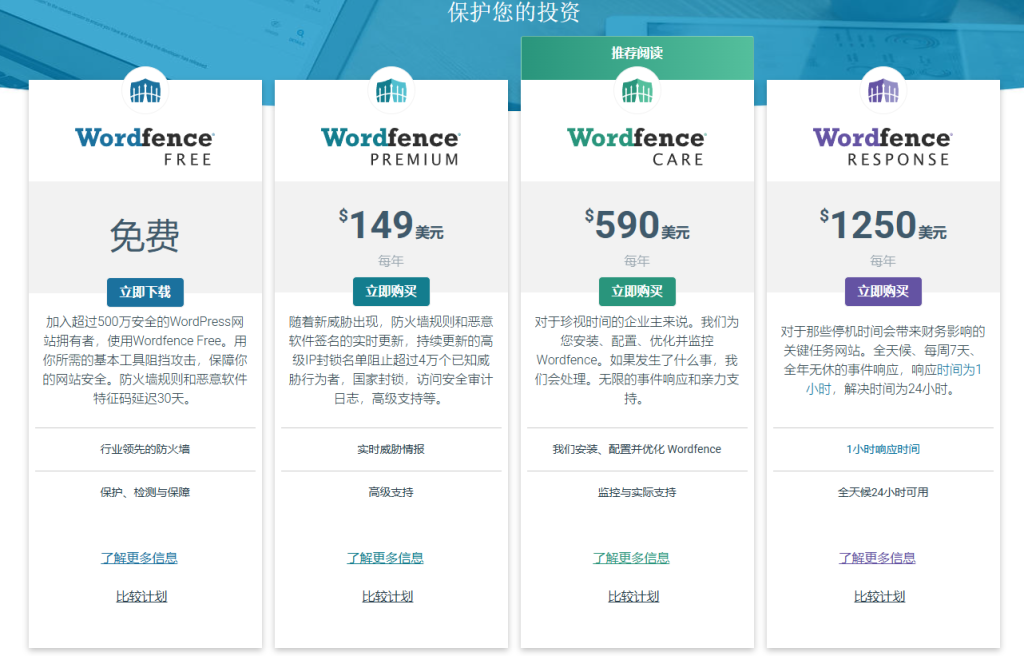The width and height of the screenshot is (1024, 656).
Task: Select the Wordfence FREE logo
Action: [146, 141]
